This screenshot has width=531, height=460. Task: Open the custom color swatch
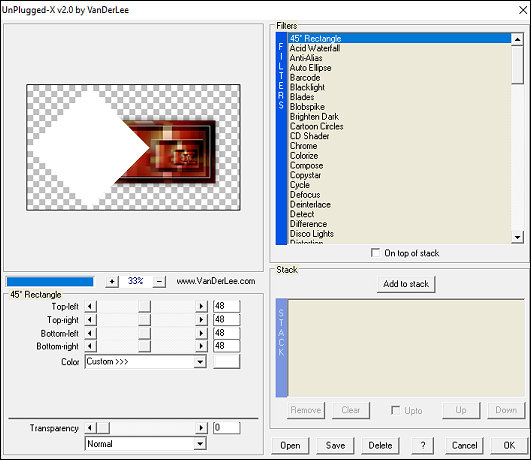coord(227,362)
